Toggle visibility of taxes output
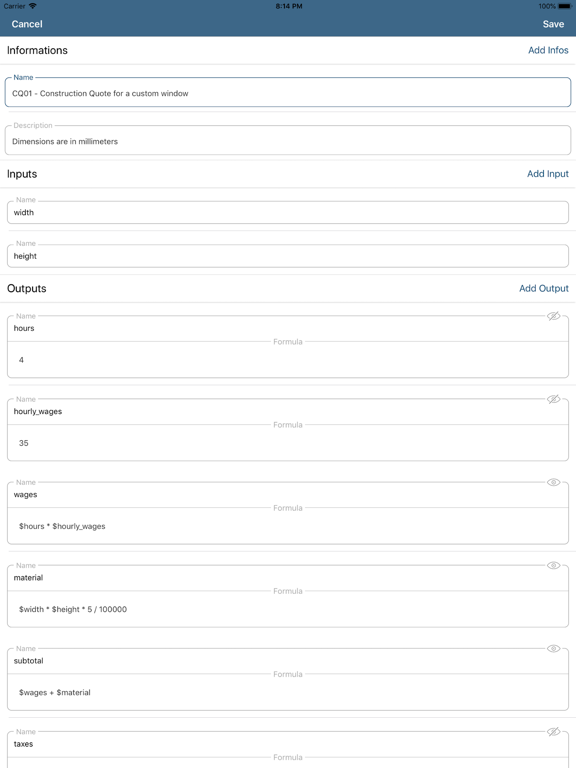Screen dimensions: 576x768 point(553,732)
